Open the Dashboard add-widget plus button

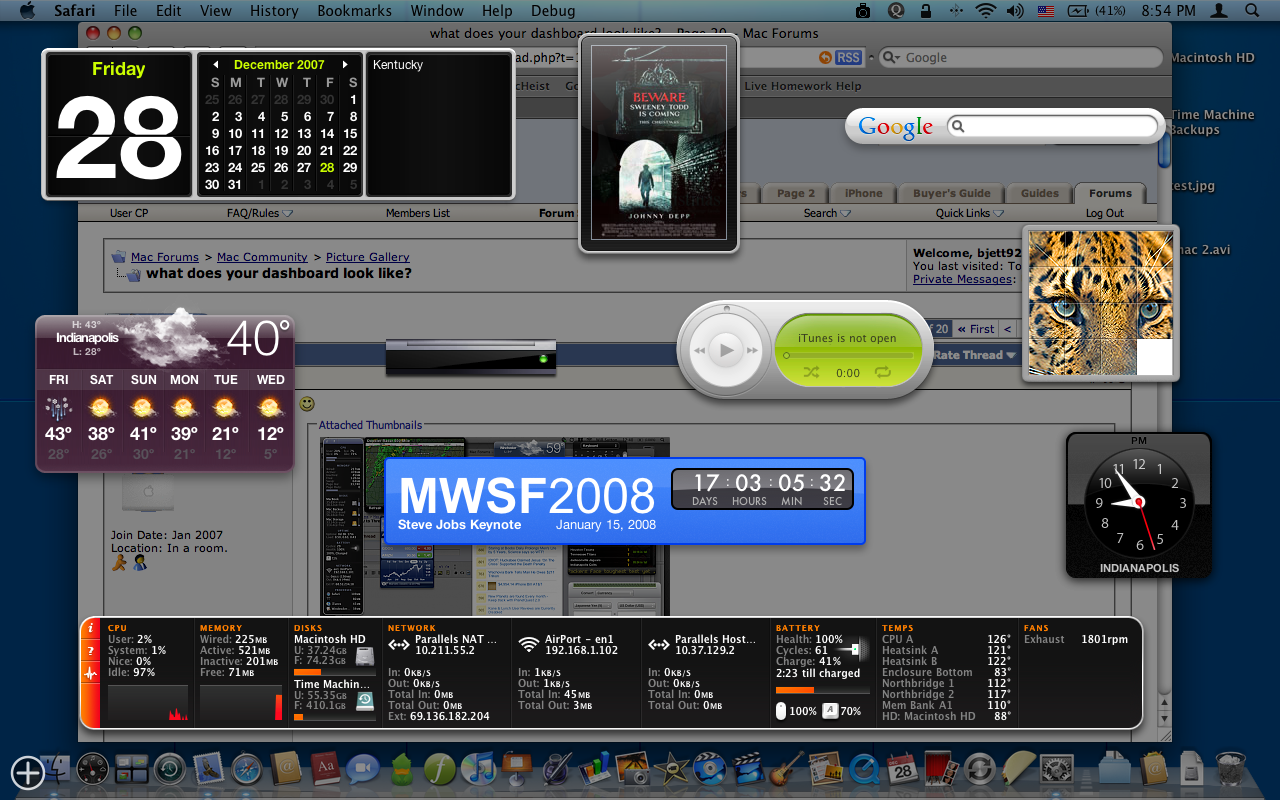[x=27, y=771]
